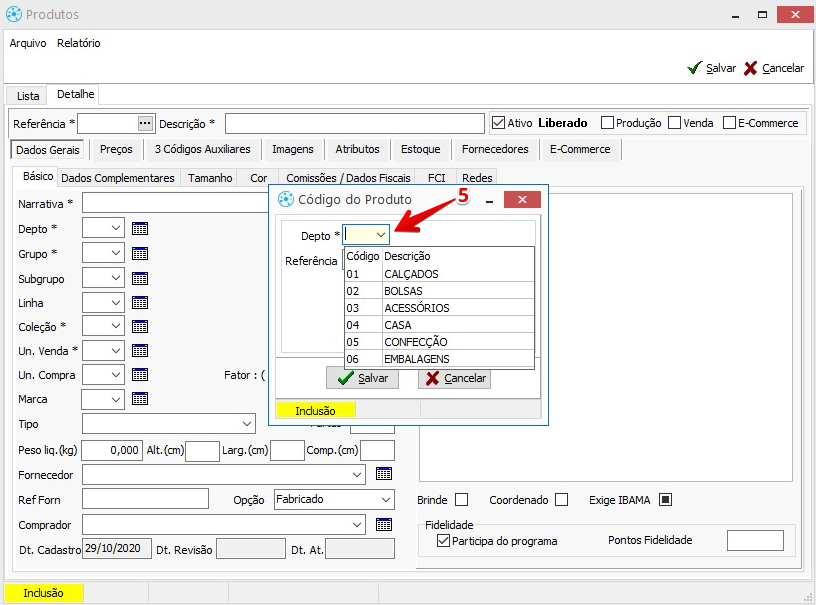Enable the E-Commerce checkbox
This screenshot has height=605, width=816.
tap(729, 123)
